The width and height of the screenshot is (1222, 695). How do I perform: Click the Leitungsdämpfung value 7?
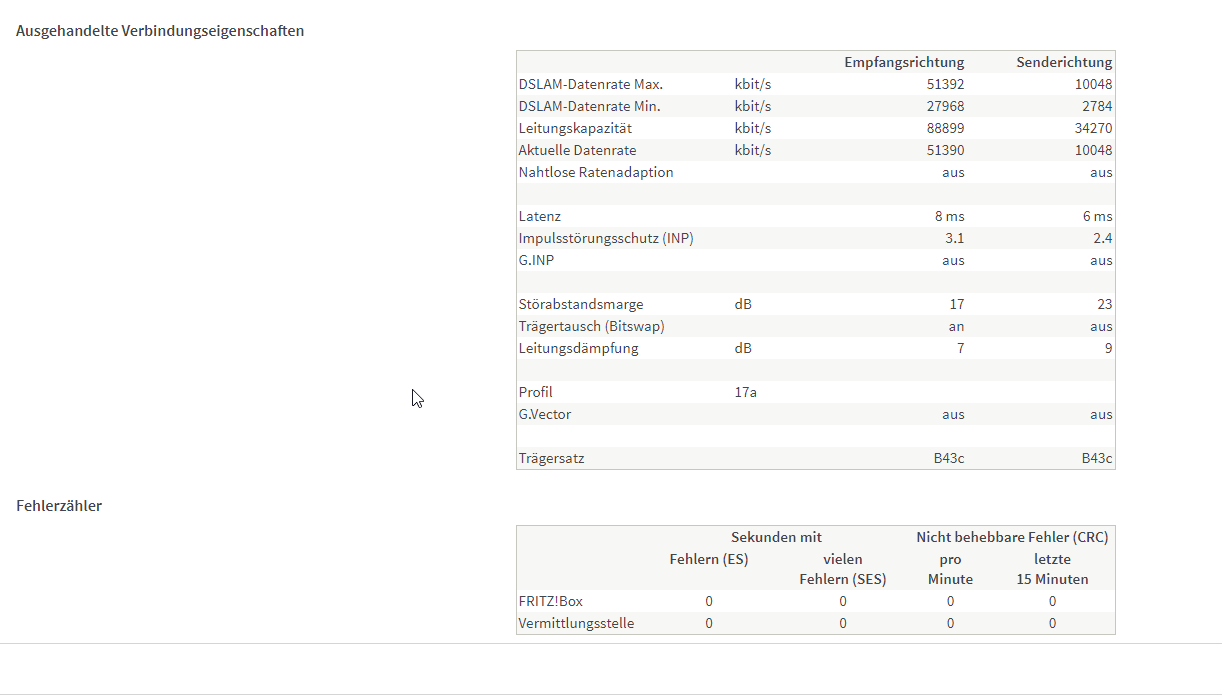[961, 348]
